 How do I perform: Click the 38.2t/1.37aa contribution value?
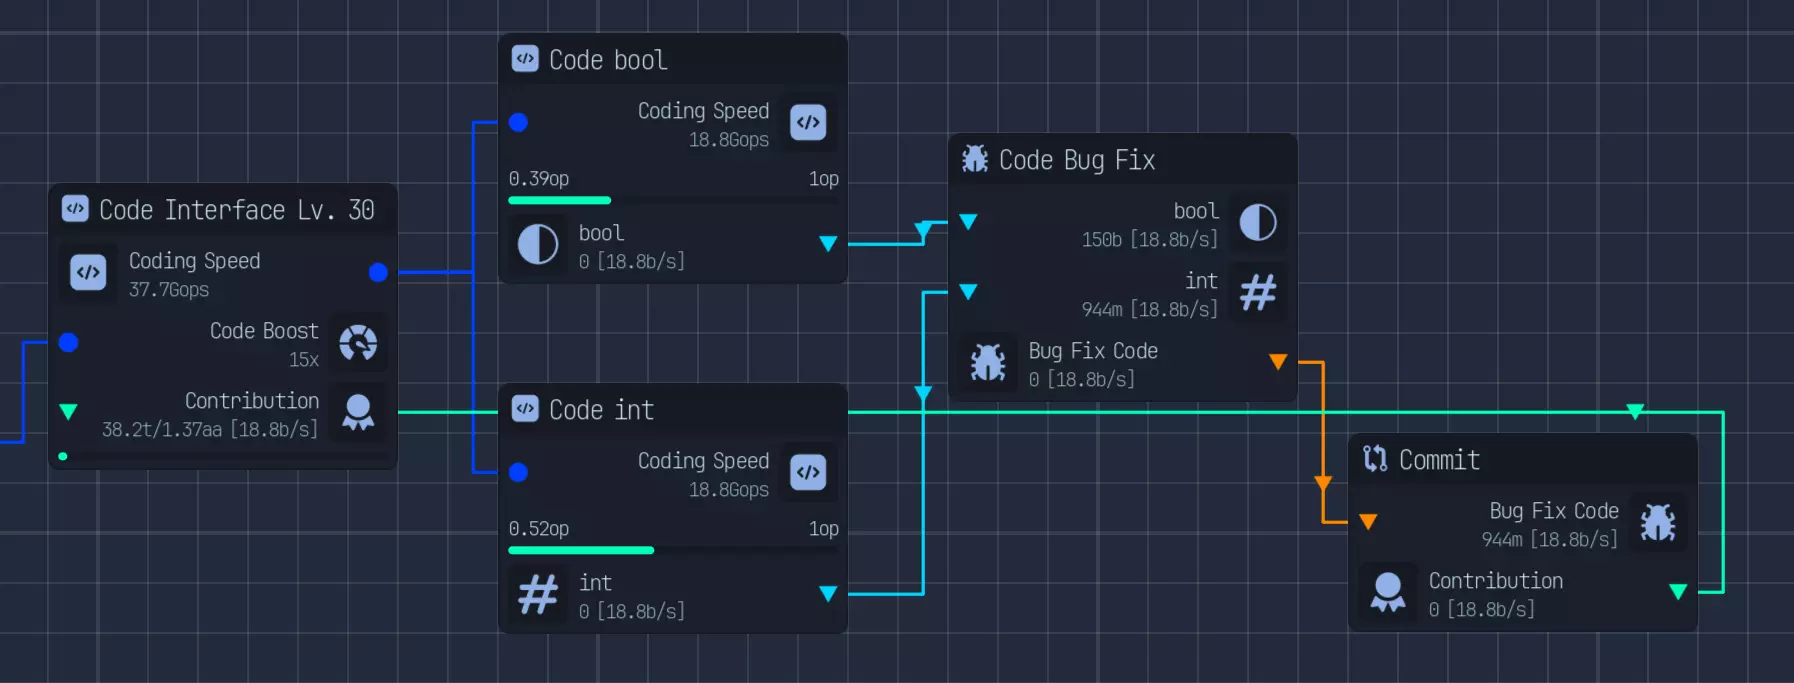point(210,430)
